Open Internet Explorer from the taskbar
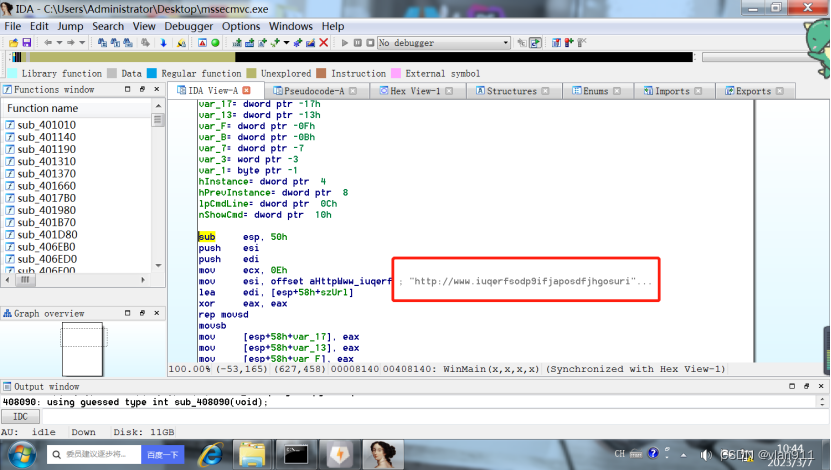831x470 pixels. point(211,455)
